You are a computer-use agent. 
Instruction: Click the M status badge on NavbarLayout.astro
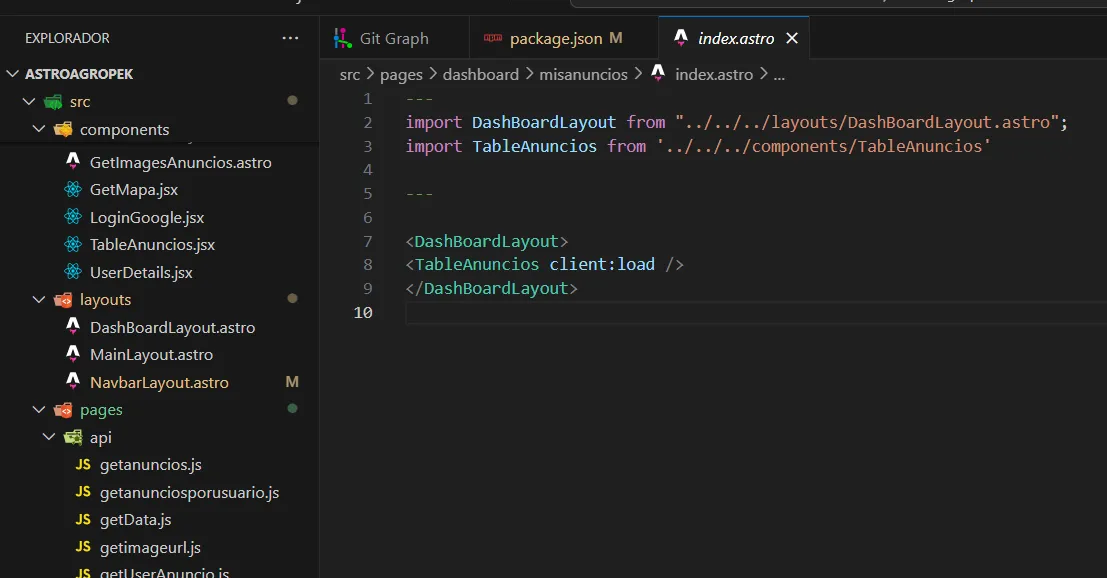point(292,382)
